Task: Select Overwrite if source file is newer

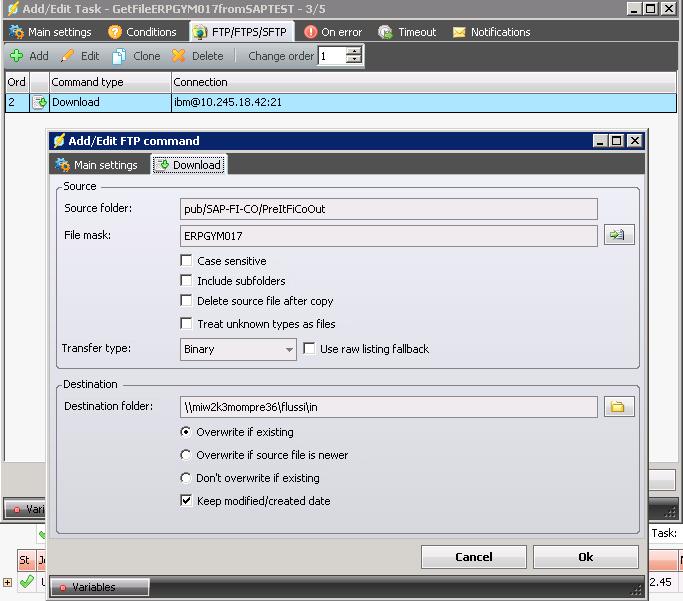Action: (x=186, y=455)
